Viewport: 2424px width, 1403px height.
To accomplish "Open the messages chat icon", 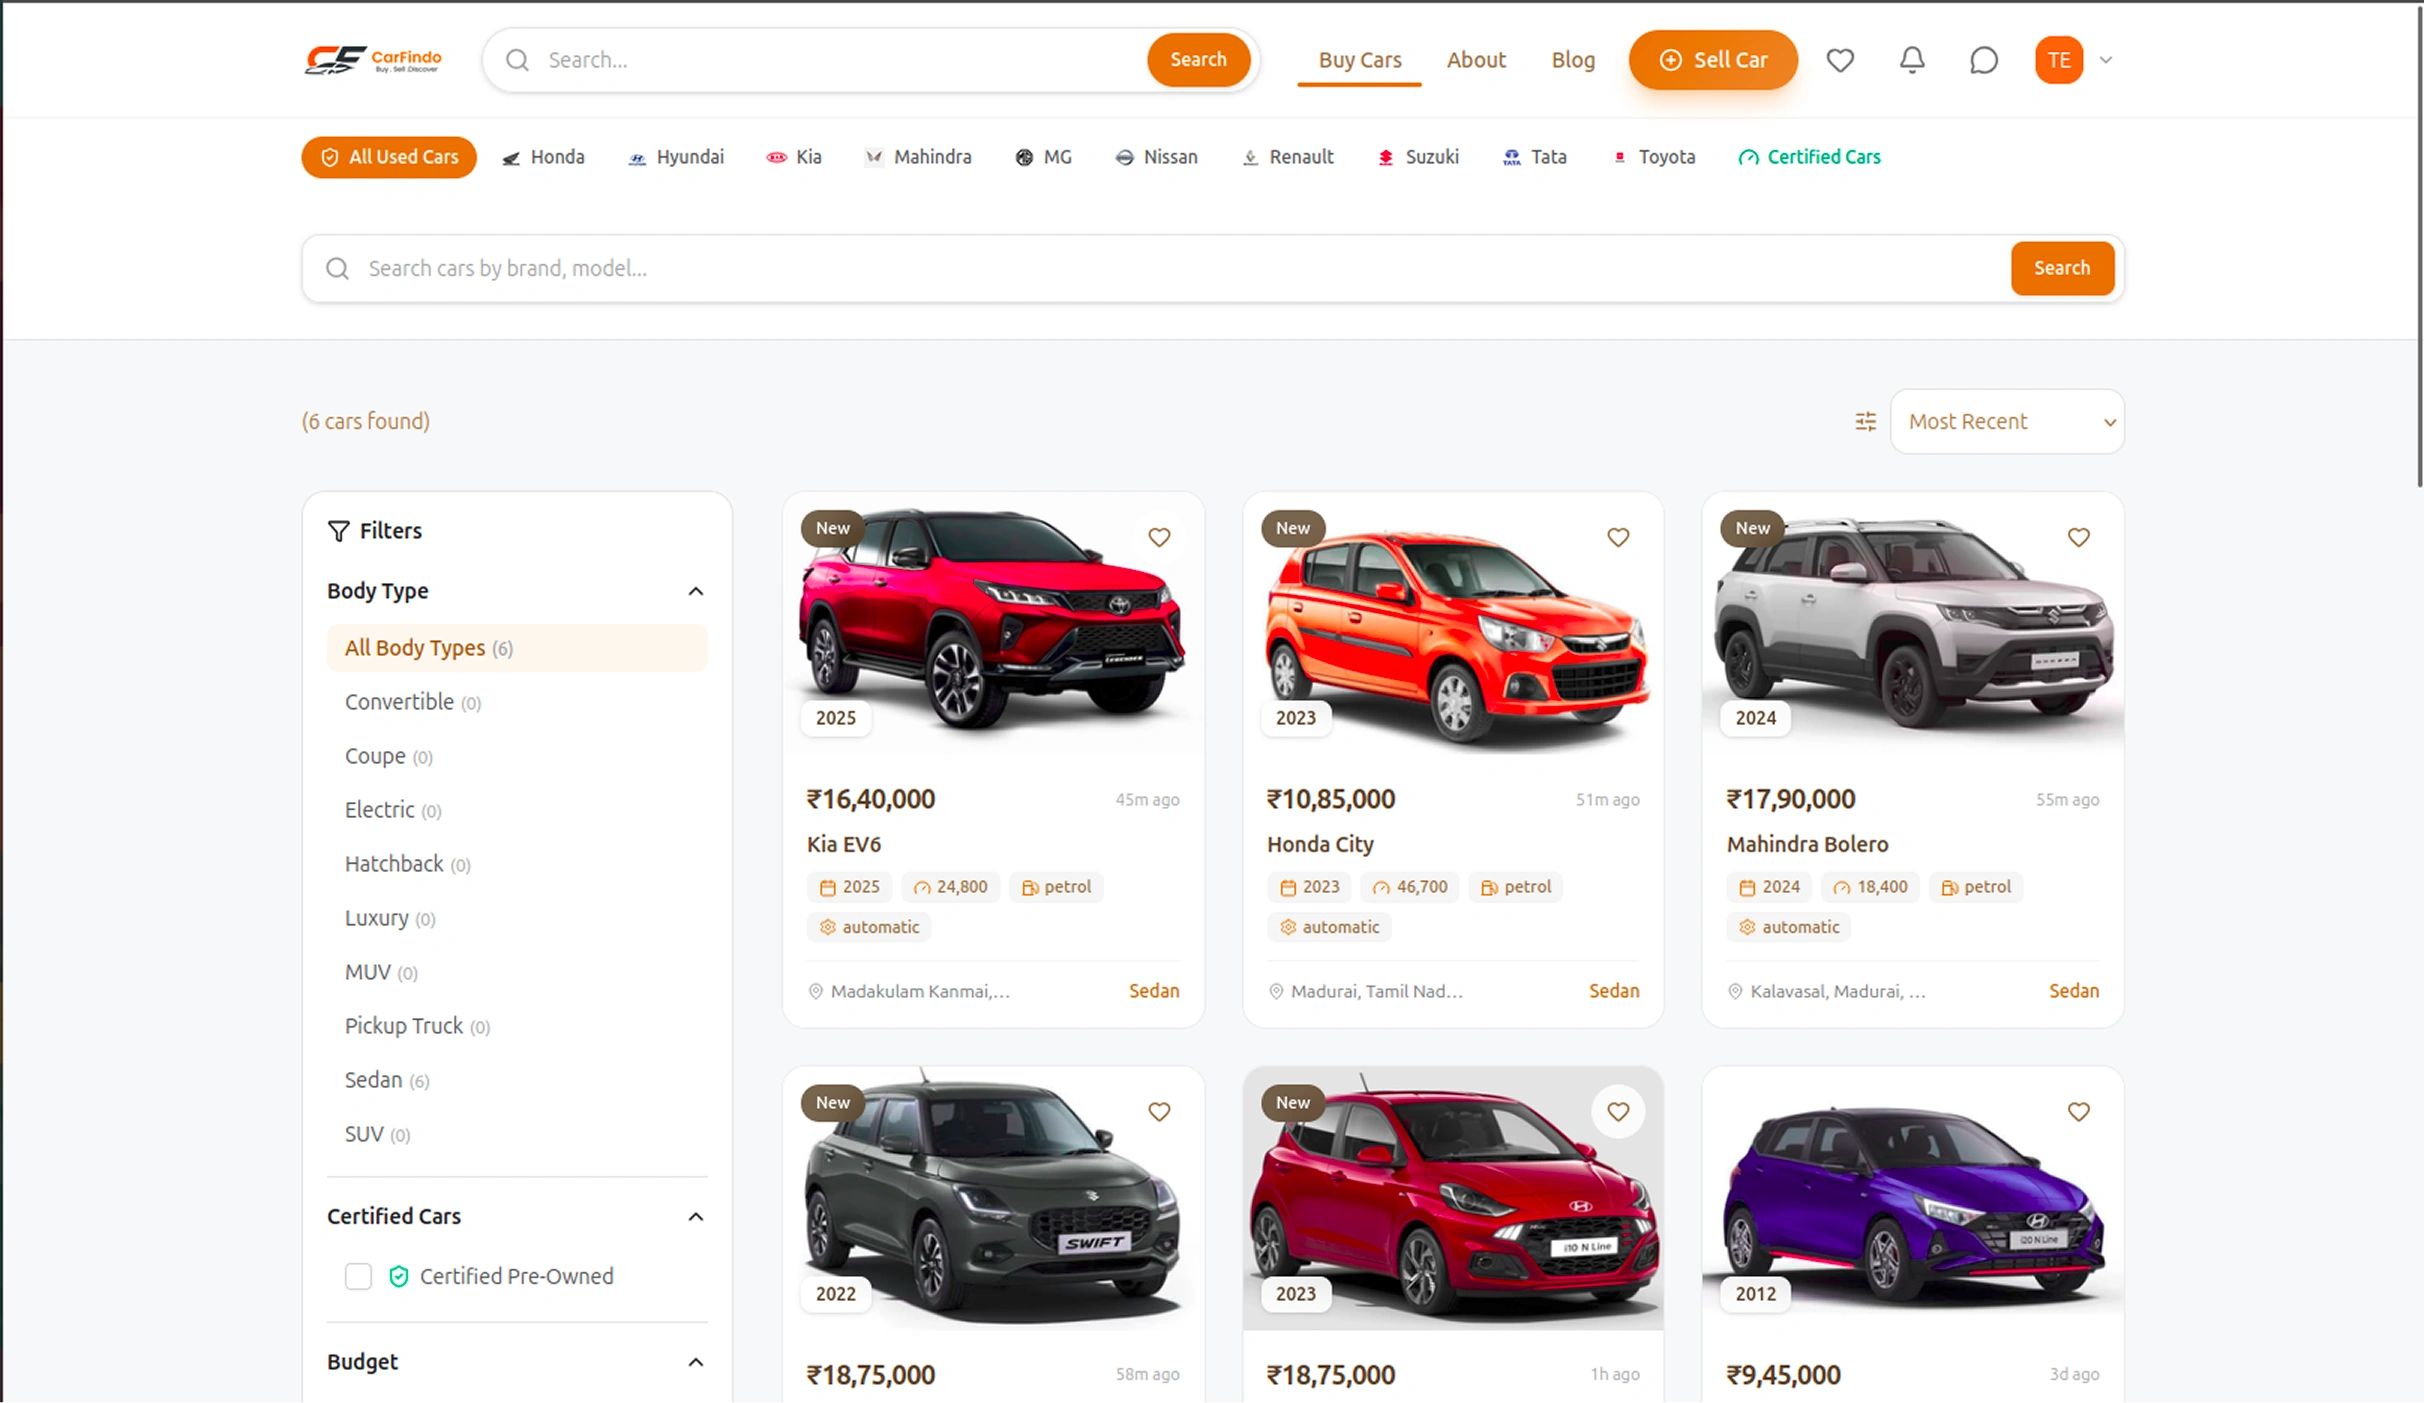I will tap(1984, 60).
